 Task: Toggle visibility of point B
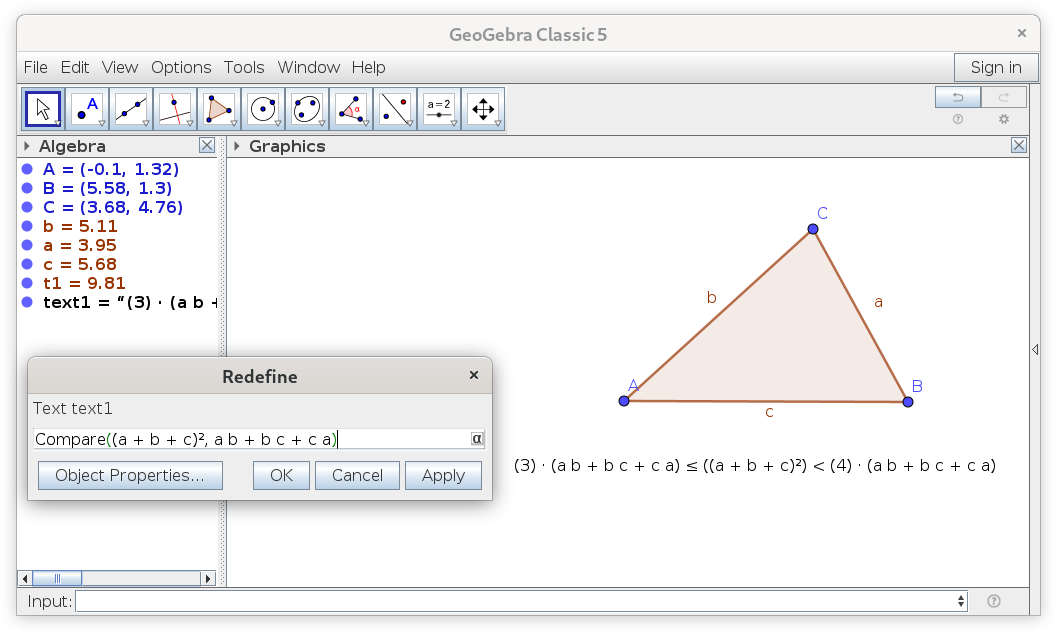[27, 188]
